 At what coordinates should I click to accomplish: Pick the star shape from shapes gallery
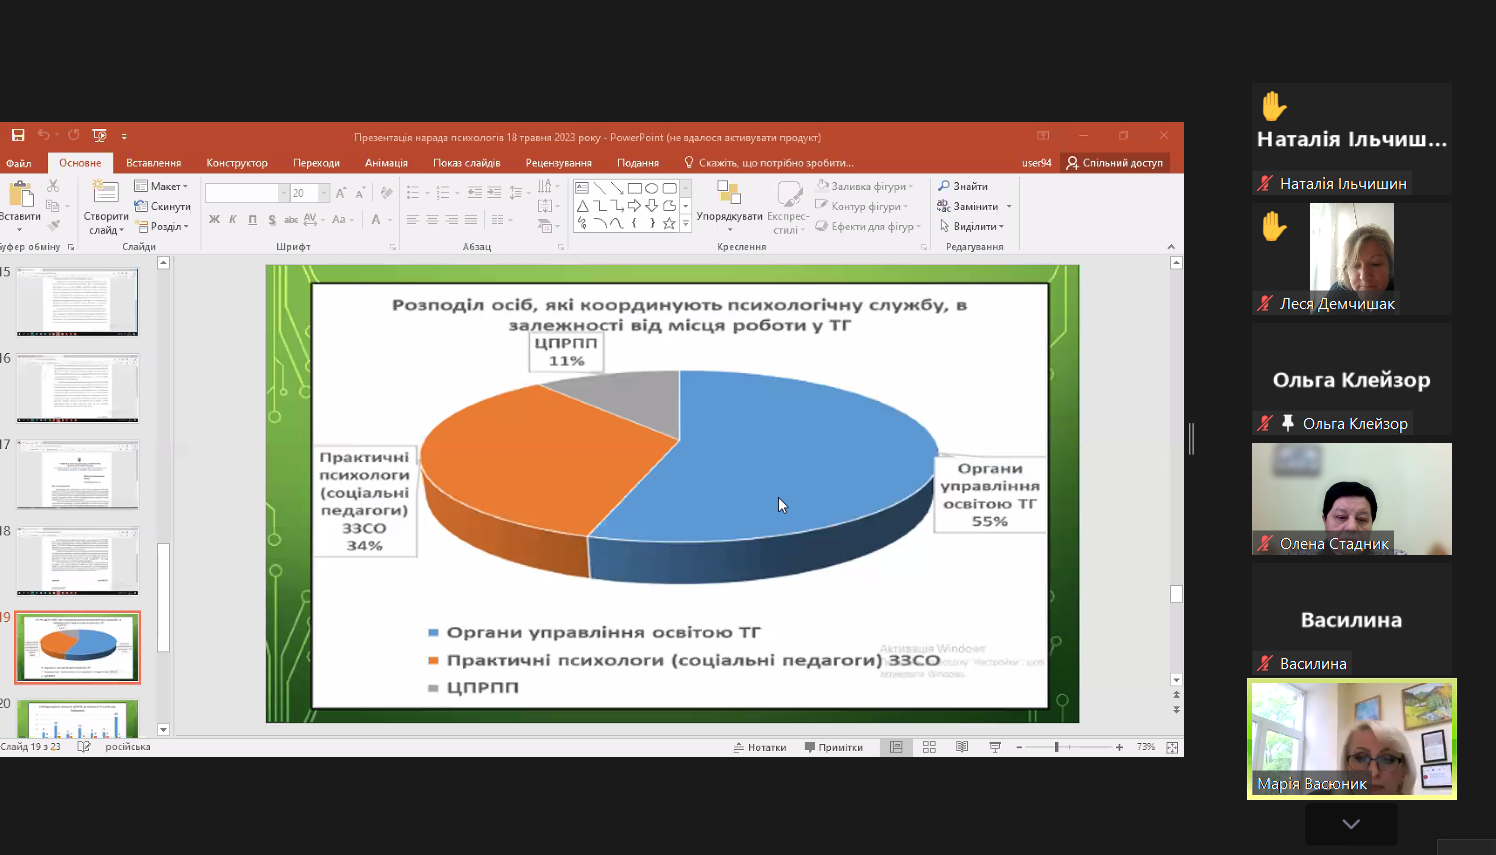[x=669, y=223]
